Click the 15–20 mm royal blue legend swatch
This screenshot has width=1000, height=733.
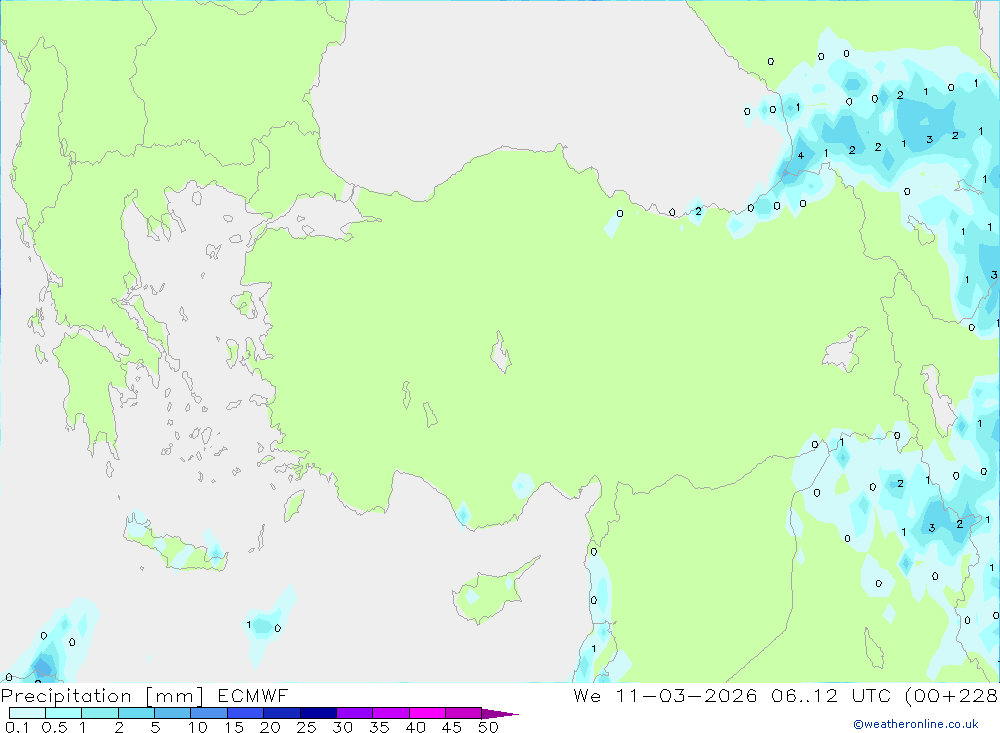(x=246, y=713)
